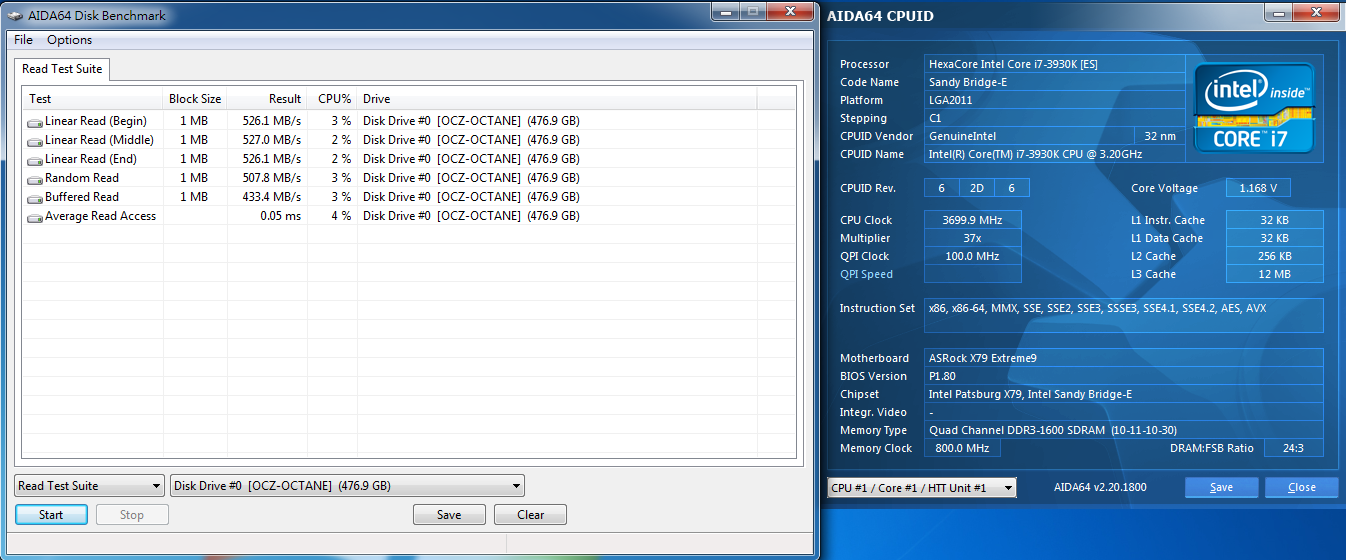The height and width of the screenshot is (560, 1346).
Task: Click the AIDA64 v2.20.1800 version label
Action: click(x=1099, y=487)
